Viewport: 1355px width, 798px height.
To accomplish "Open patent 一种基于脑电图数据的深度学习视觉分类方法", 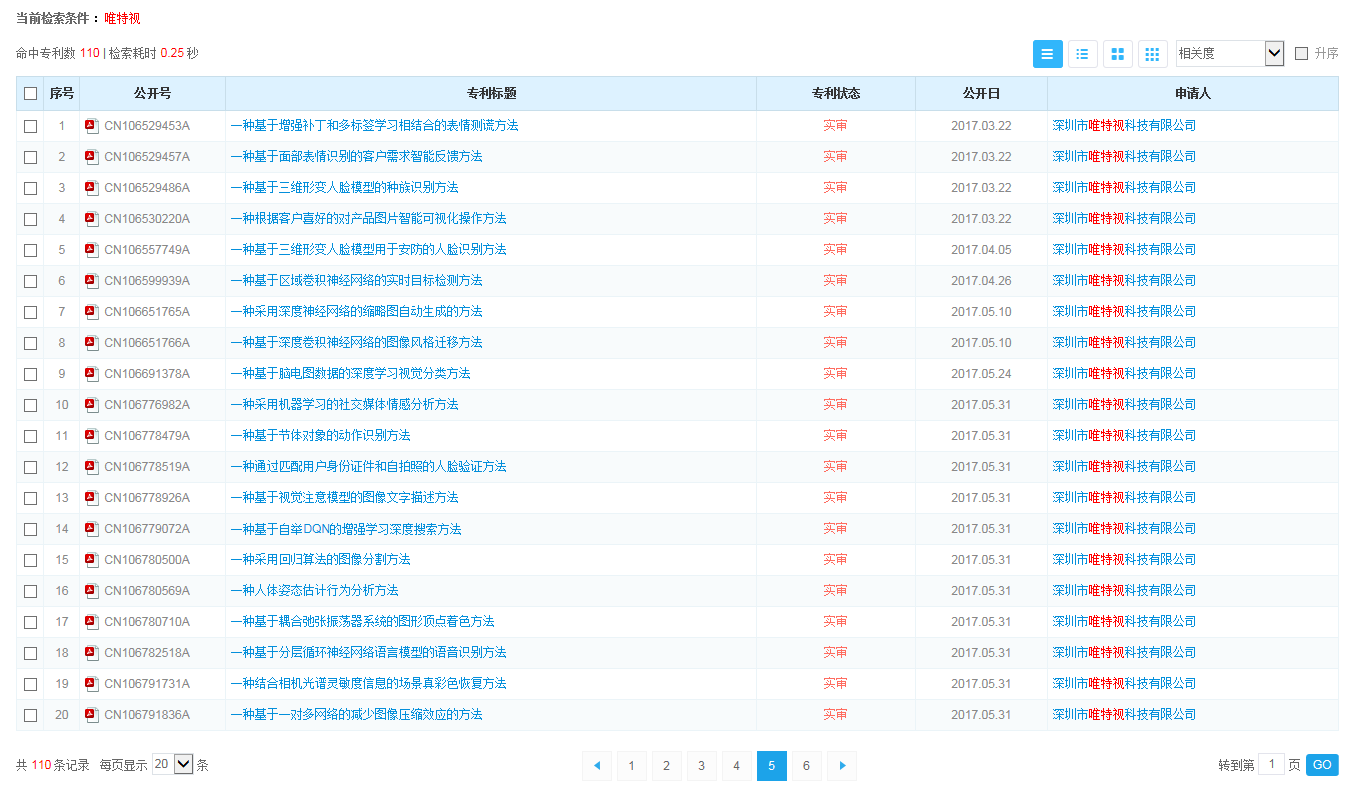I will (x=351, y=374).
